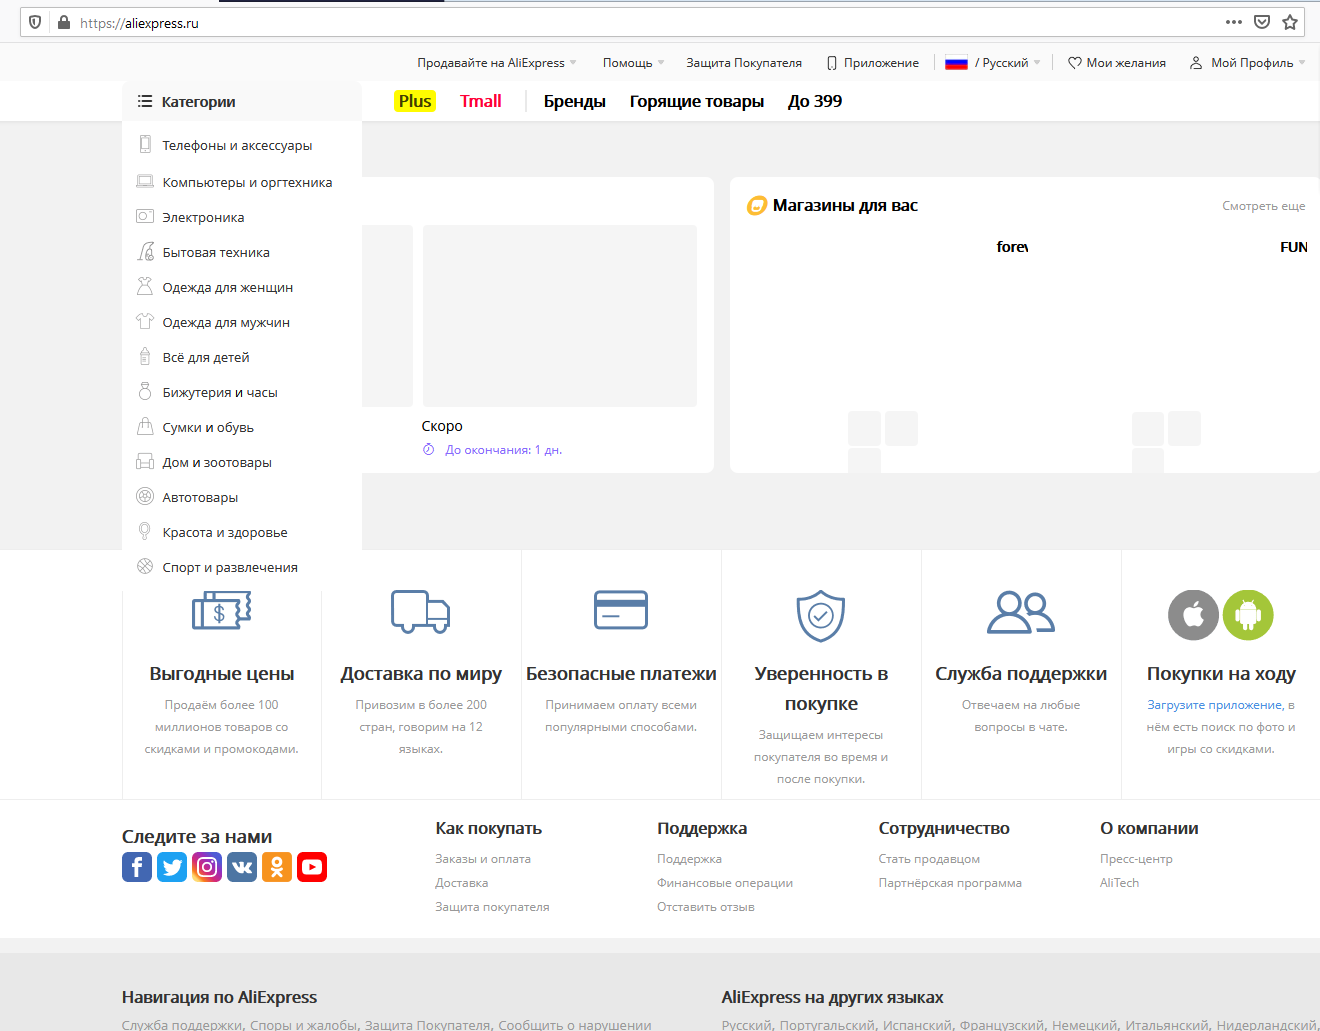1320x1031 pixels.
Task: Open Оставить отзыв footer link
Action: 706,907
